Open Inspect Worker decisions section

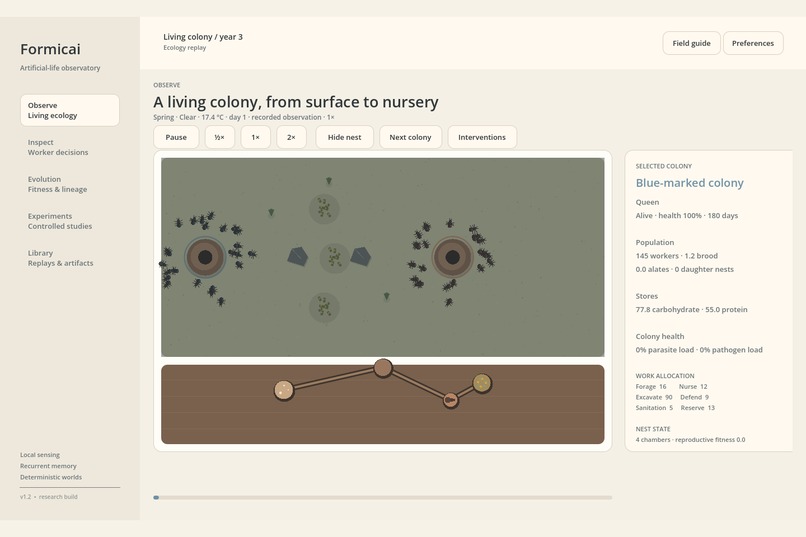pyautogui.click(x=70, y=147)
